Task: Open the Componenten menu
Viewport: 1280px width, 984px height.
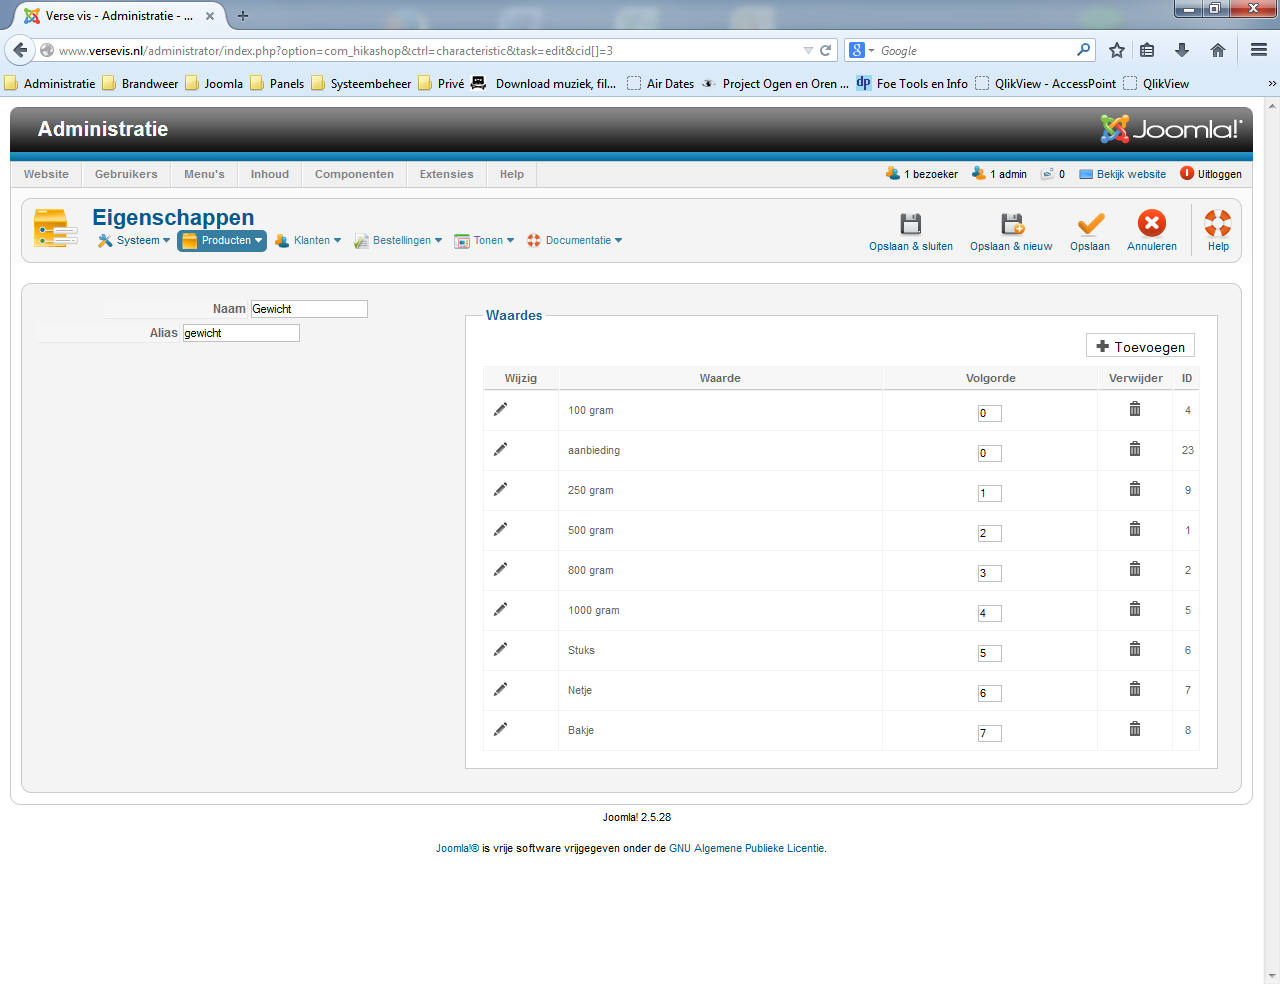Action: click(354, 174)
